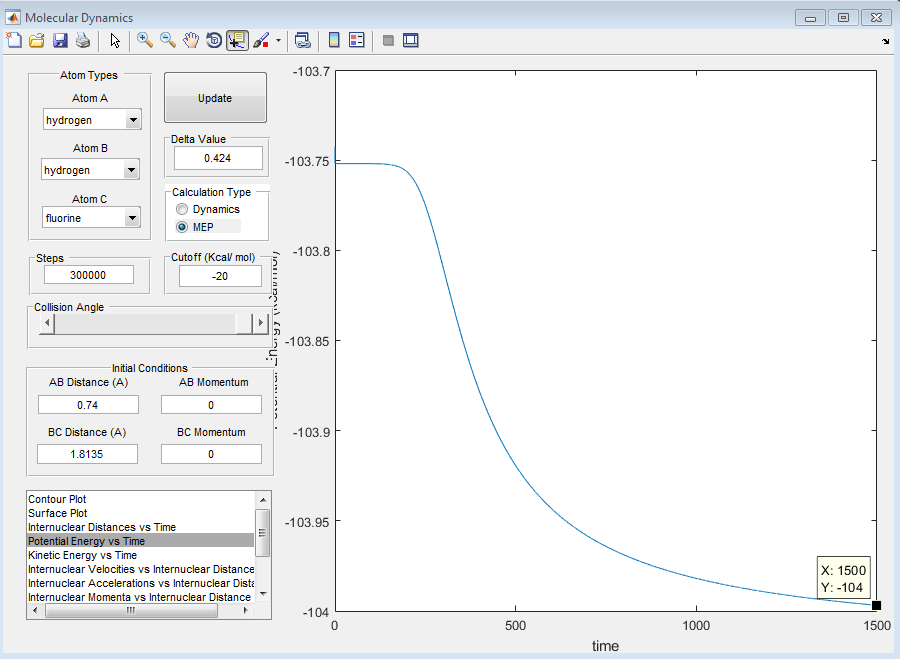Open the Atom C fluorine dropdown

(x=91, y=218)
